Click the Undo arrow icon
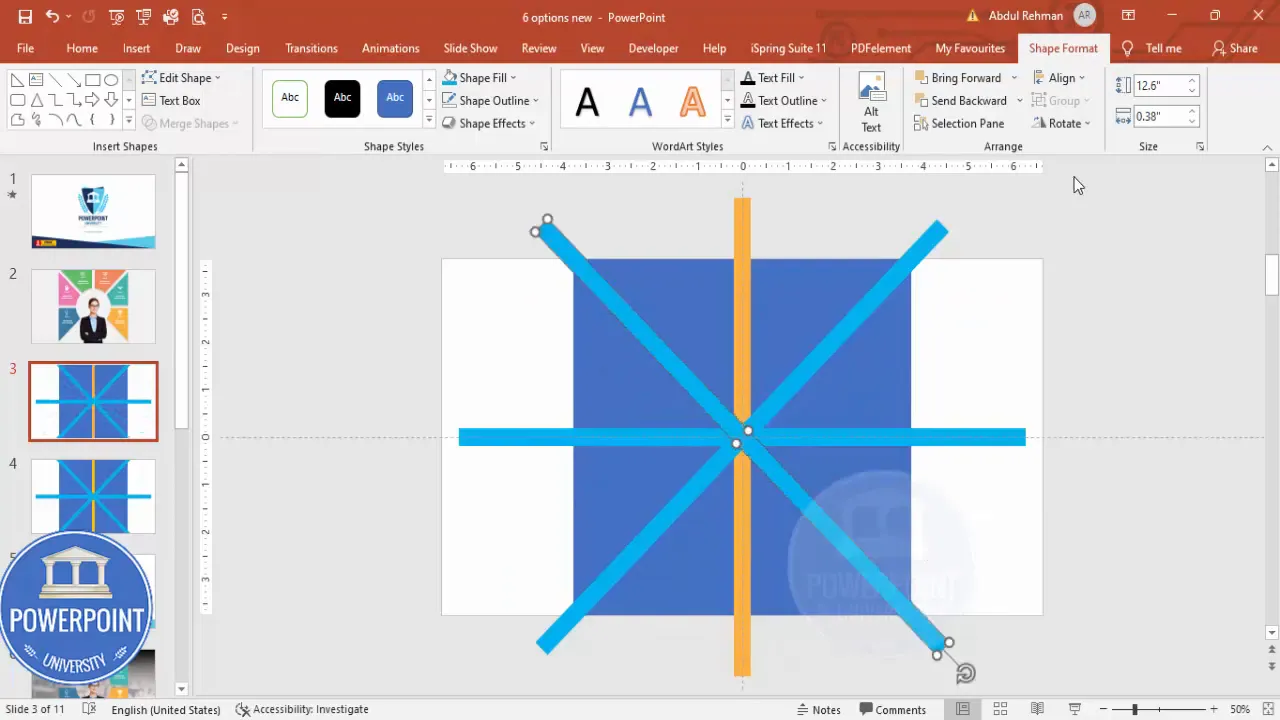 coord(52,17)
